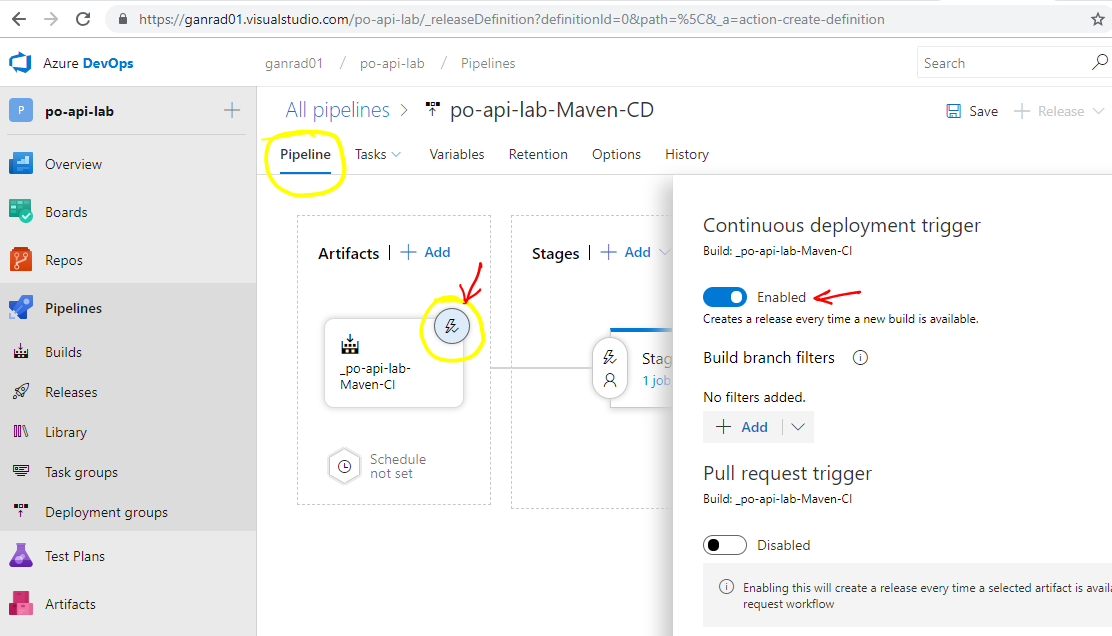Expand the Tasks tab dropdown chevron
Screen dimensions: 1112x636
tap(396, 155)
